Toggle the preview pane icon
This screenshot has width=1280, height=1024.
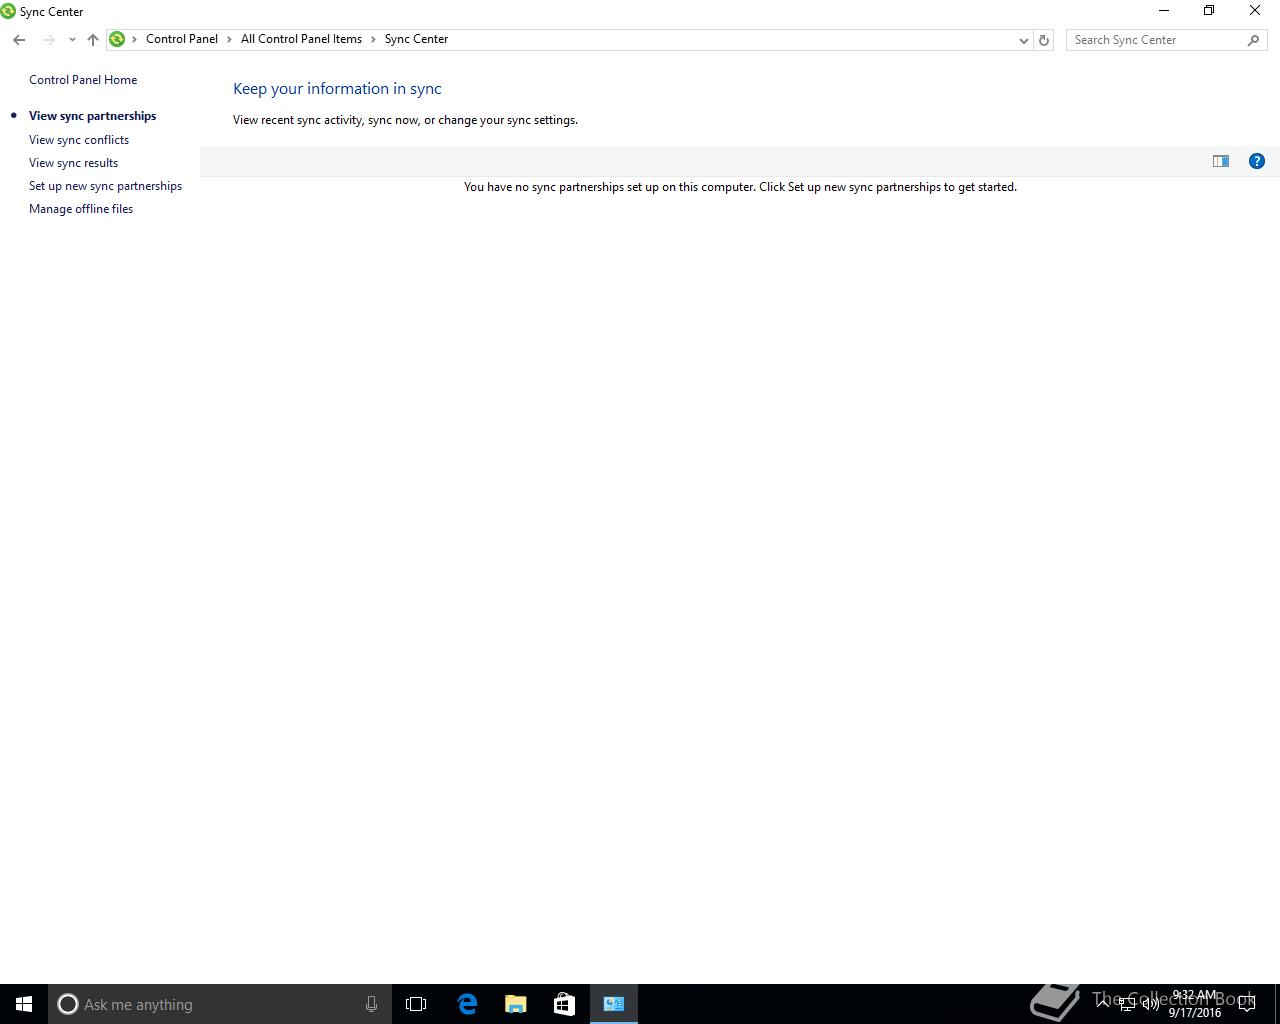(x=1221, y=161)
